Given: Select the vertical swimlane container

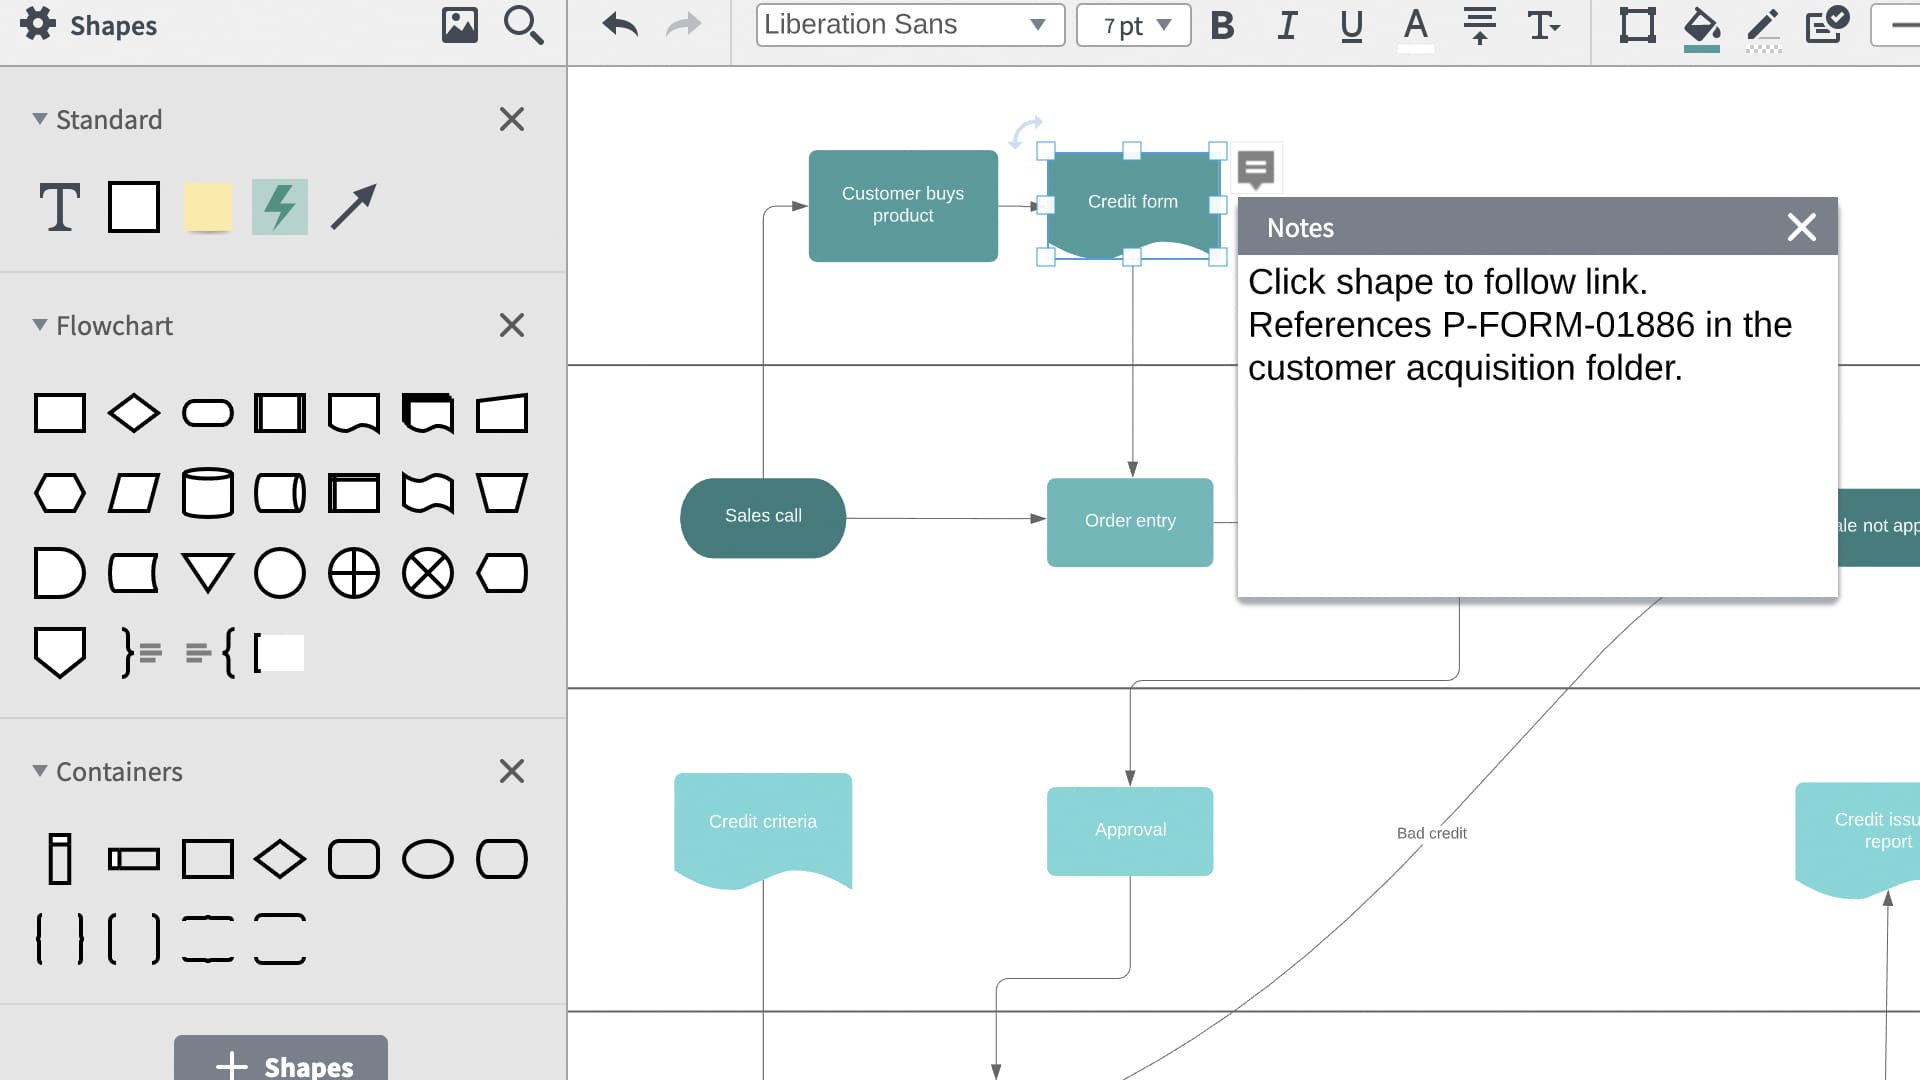Looking at the screenshot, I should pyautogui.click(x=60, y=859).
